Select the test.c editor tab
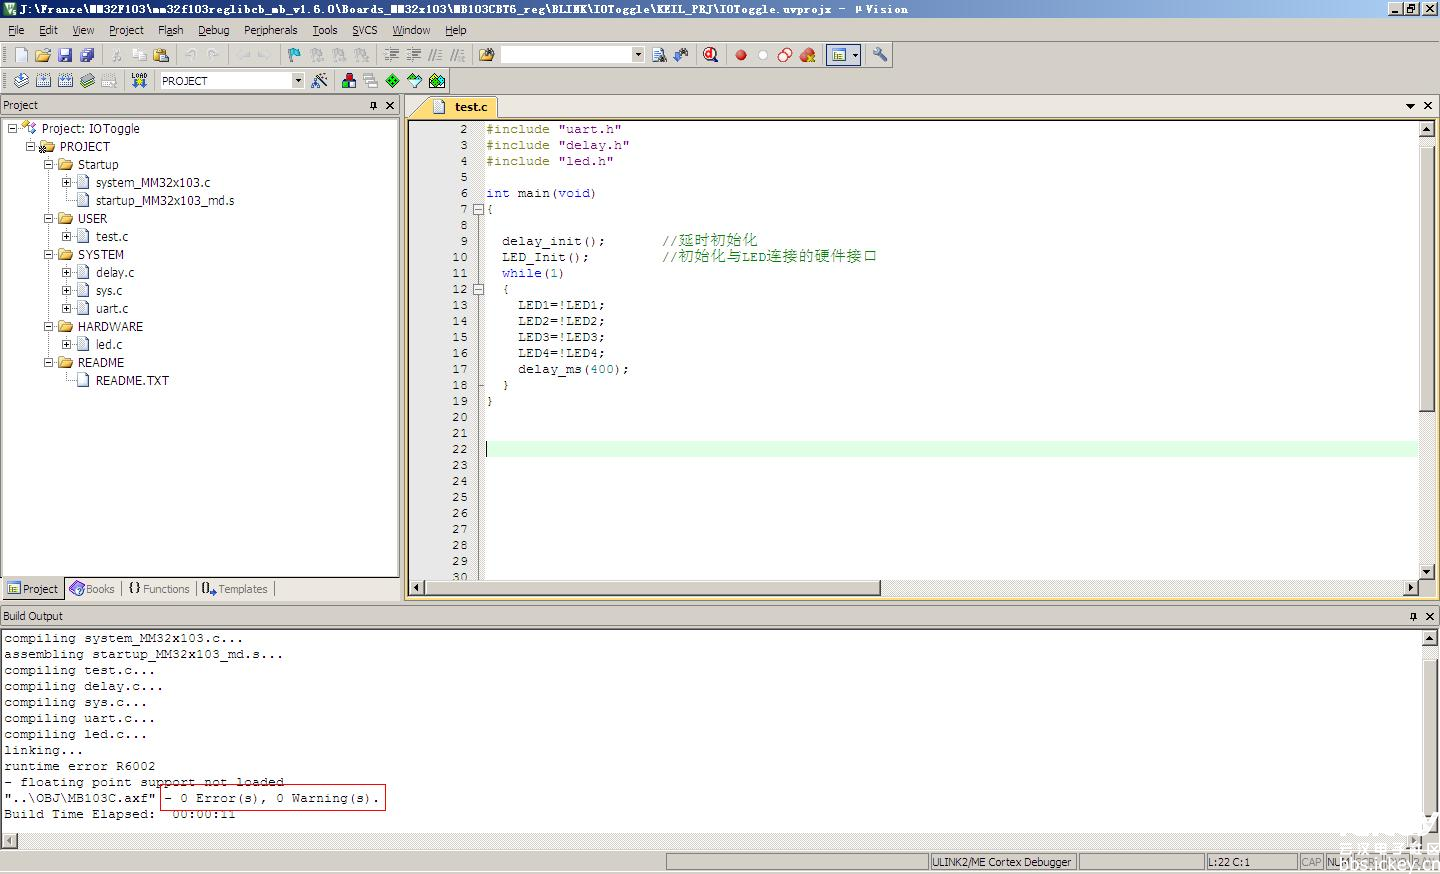This screenshot has width=1440, height=874. pyautogui.click(x=463, y=107)
